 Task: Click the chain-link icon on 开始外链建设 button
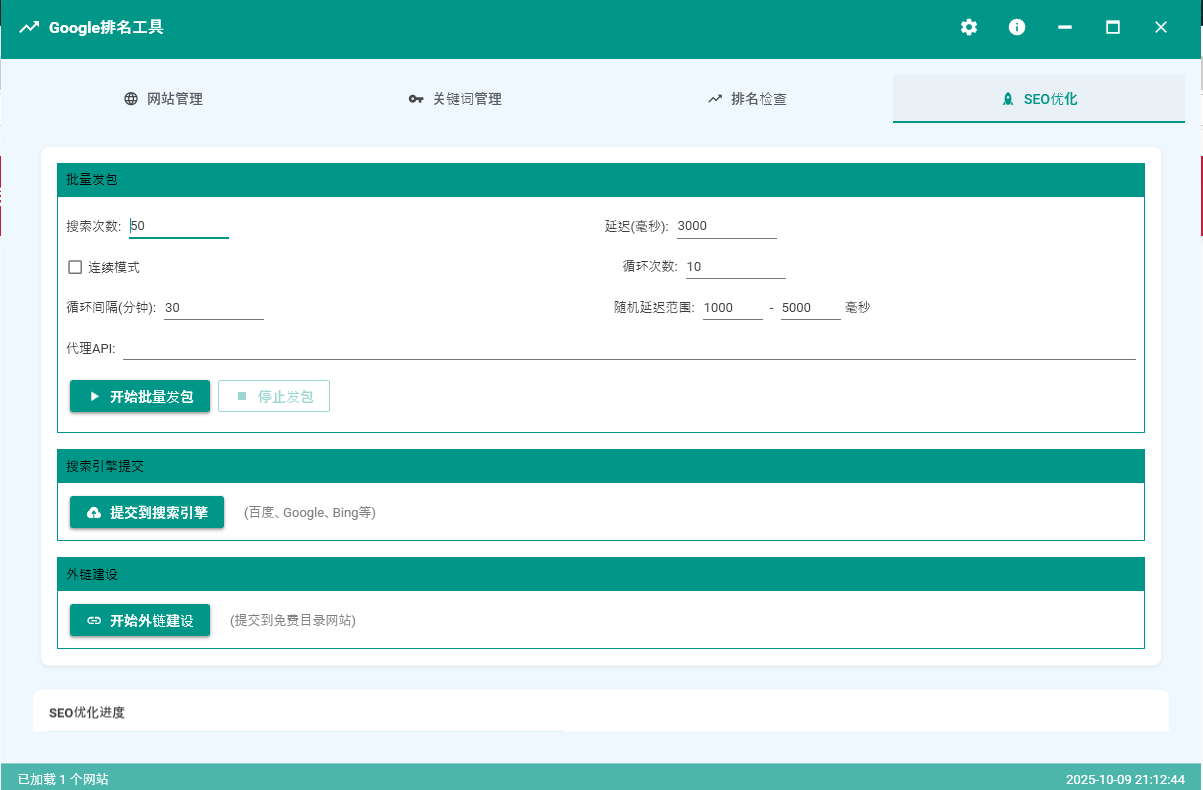[x=92, y=620]
